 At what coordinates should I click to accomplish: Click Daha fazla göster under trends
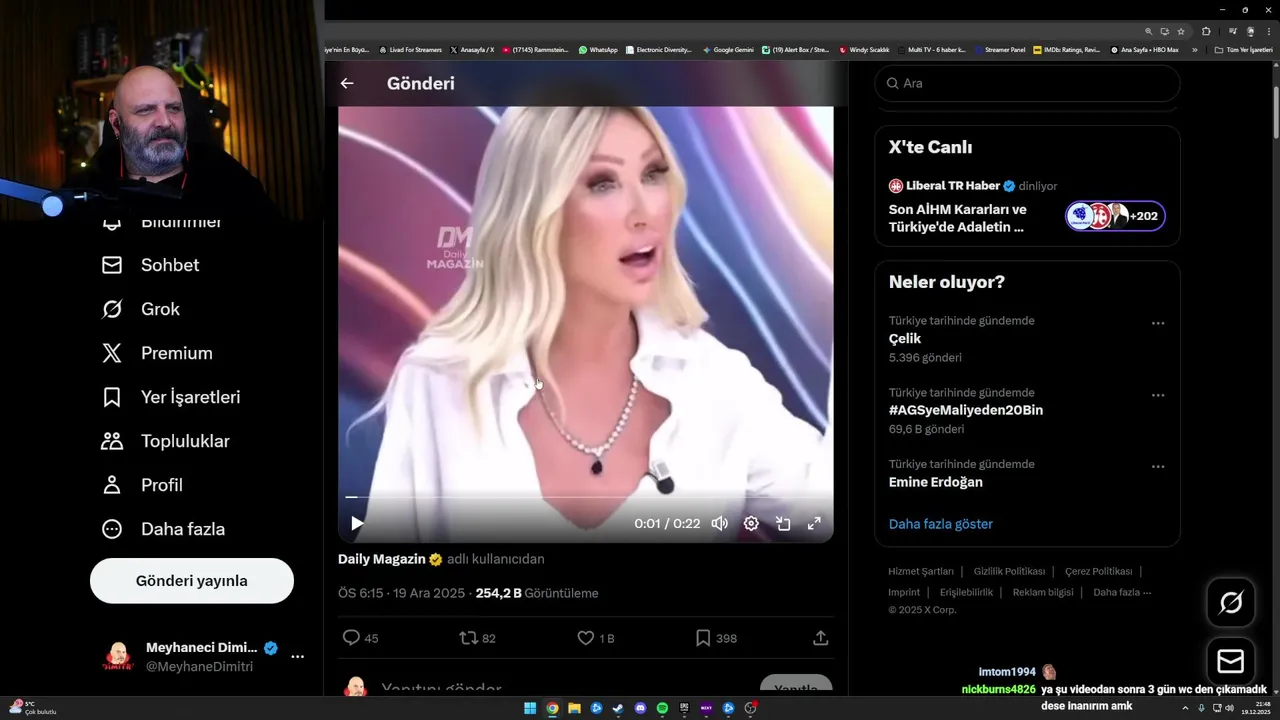(x=940, y=524)
